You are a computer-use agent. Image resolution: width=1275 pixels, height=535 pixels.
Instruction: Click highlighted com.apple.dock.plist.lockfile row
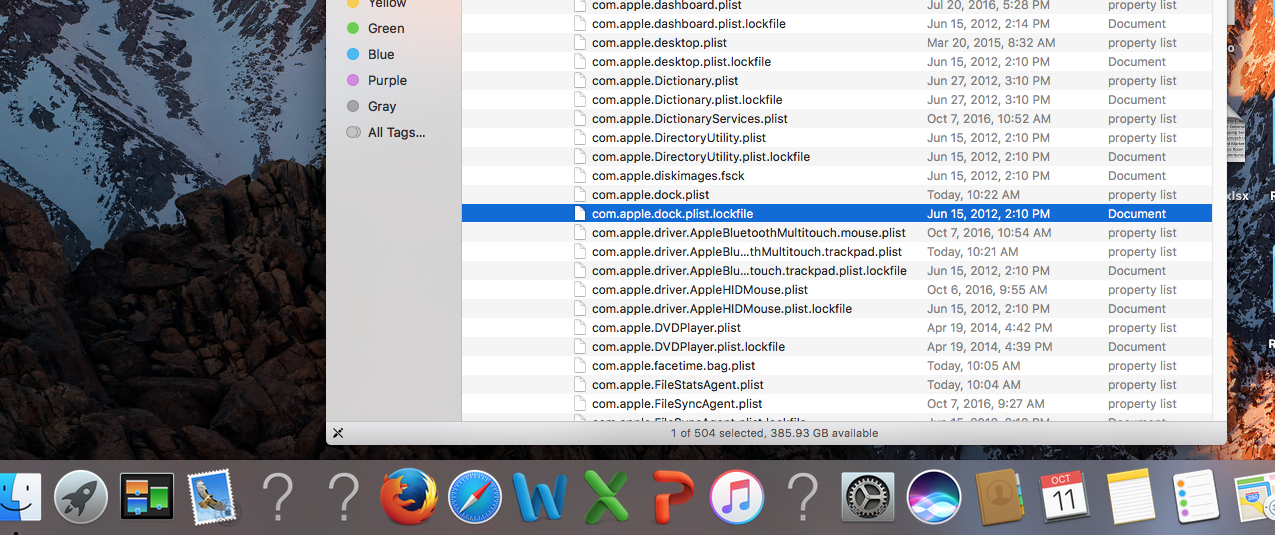point(836,214)
